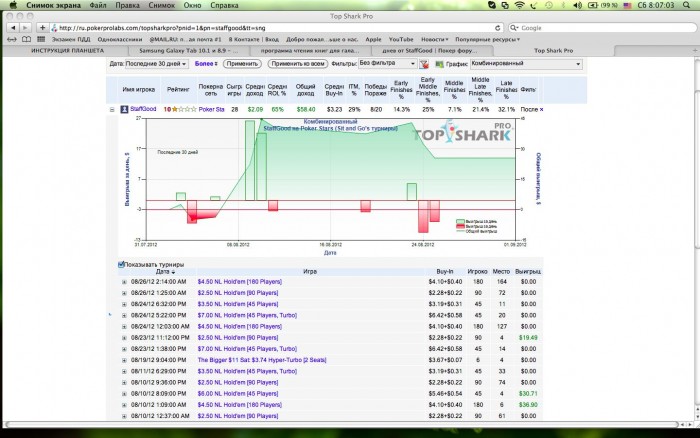Open Экзамен ПДД bookmark
700x438 pixels.
coord(71,39)
